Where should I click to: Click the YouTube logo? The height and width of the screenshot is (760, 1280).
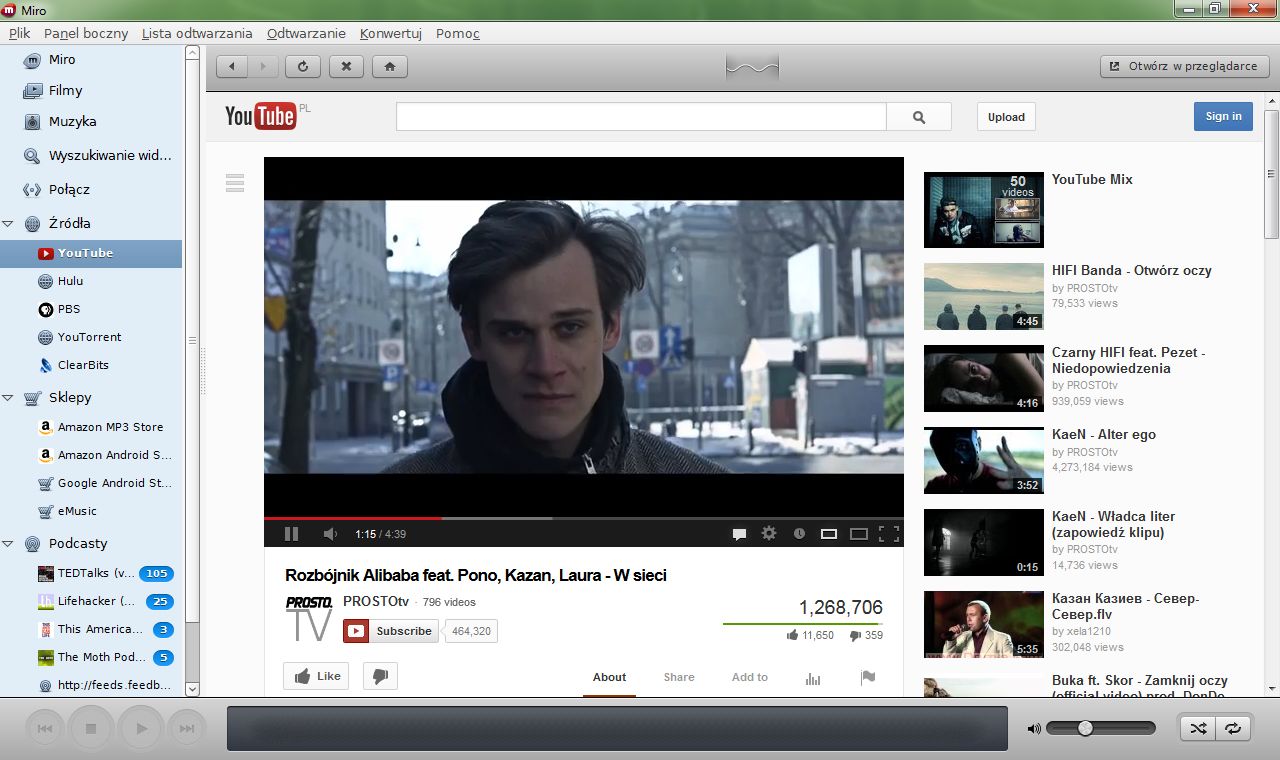pos(261,116)
